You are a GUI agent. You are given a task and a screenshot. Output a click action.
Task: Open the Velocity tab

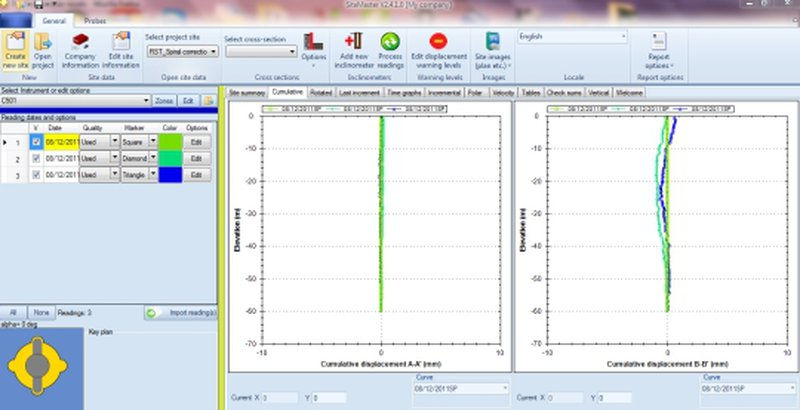pyautogui.click(x=503, y=93)
